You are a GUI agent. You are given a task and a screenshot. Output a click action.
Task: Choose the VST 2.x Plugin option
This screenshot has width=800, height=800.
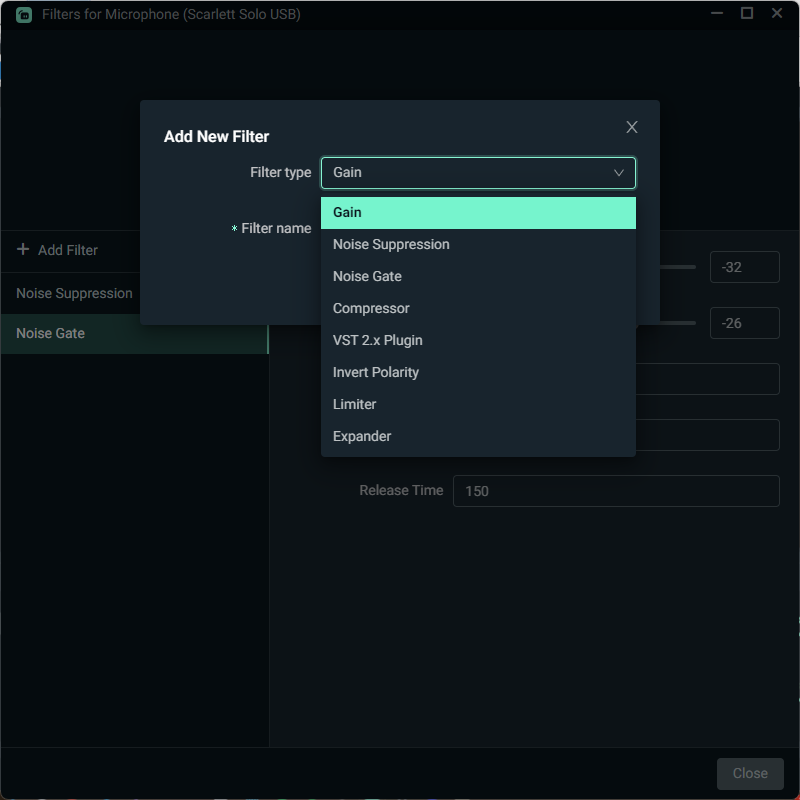[478, 341]
